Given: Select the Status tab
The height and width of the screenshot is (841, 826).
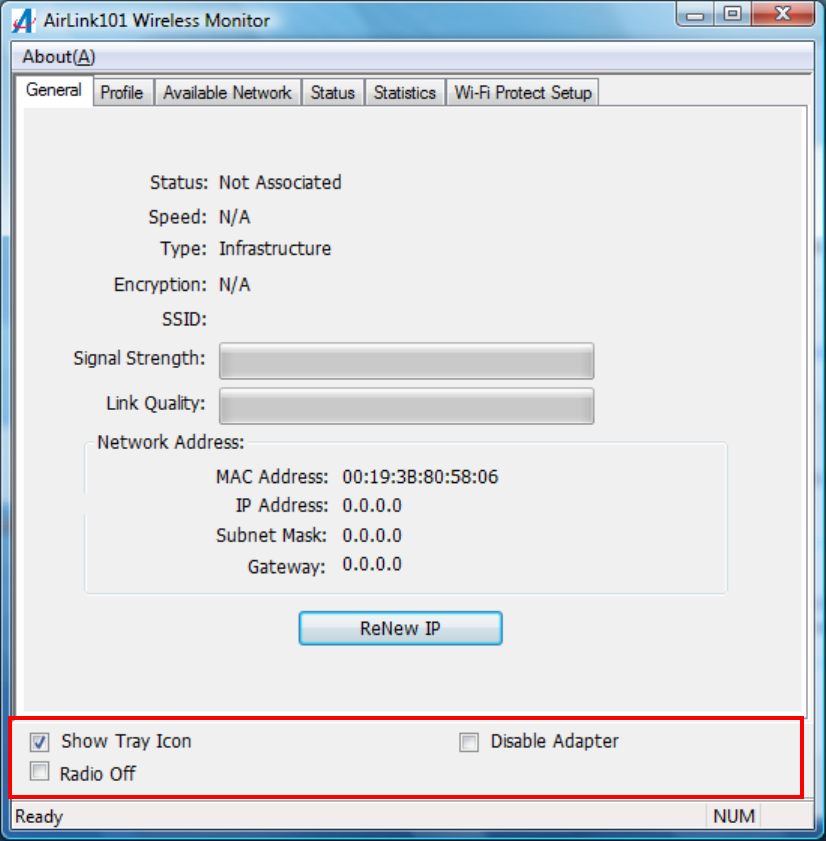Looking at the screenshot, I should [333, 93].
